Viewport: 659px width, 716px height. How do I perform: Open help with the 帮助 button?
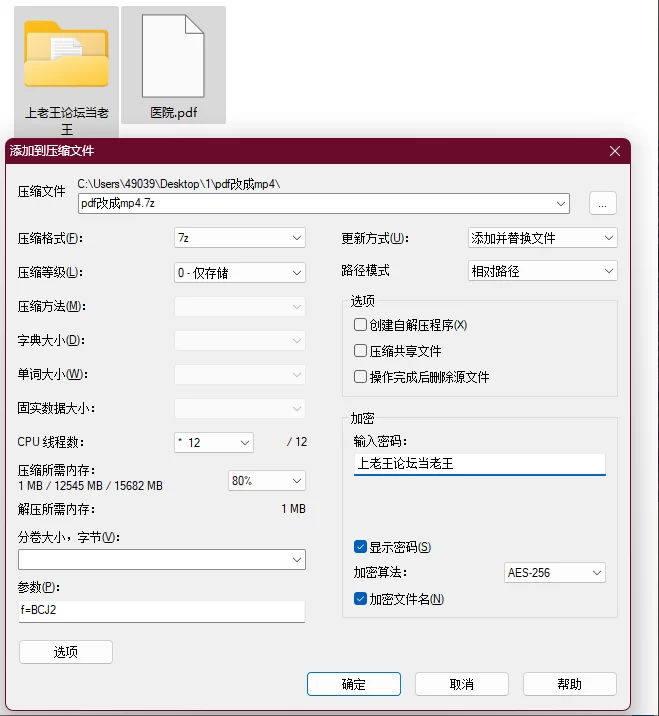569,684
